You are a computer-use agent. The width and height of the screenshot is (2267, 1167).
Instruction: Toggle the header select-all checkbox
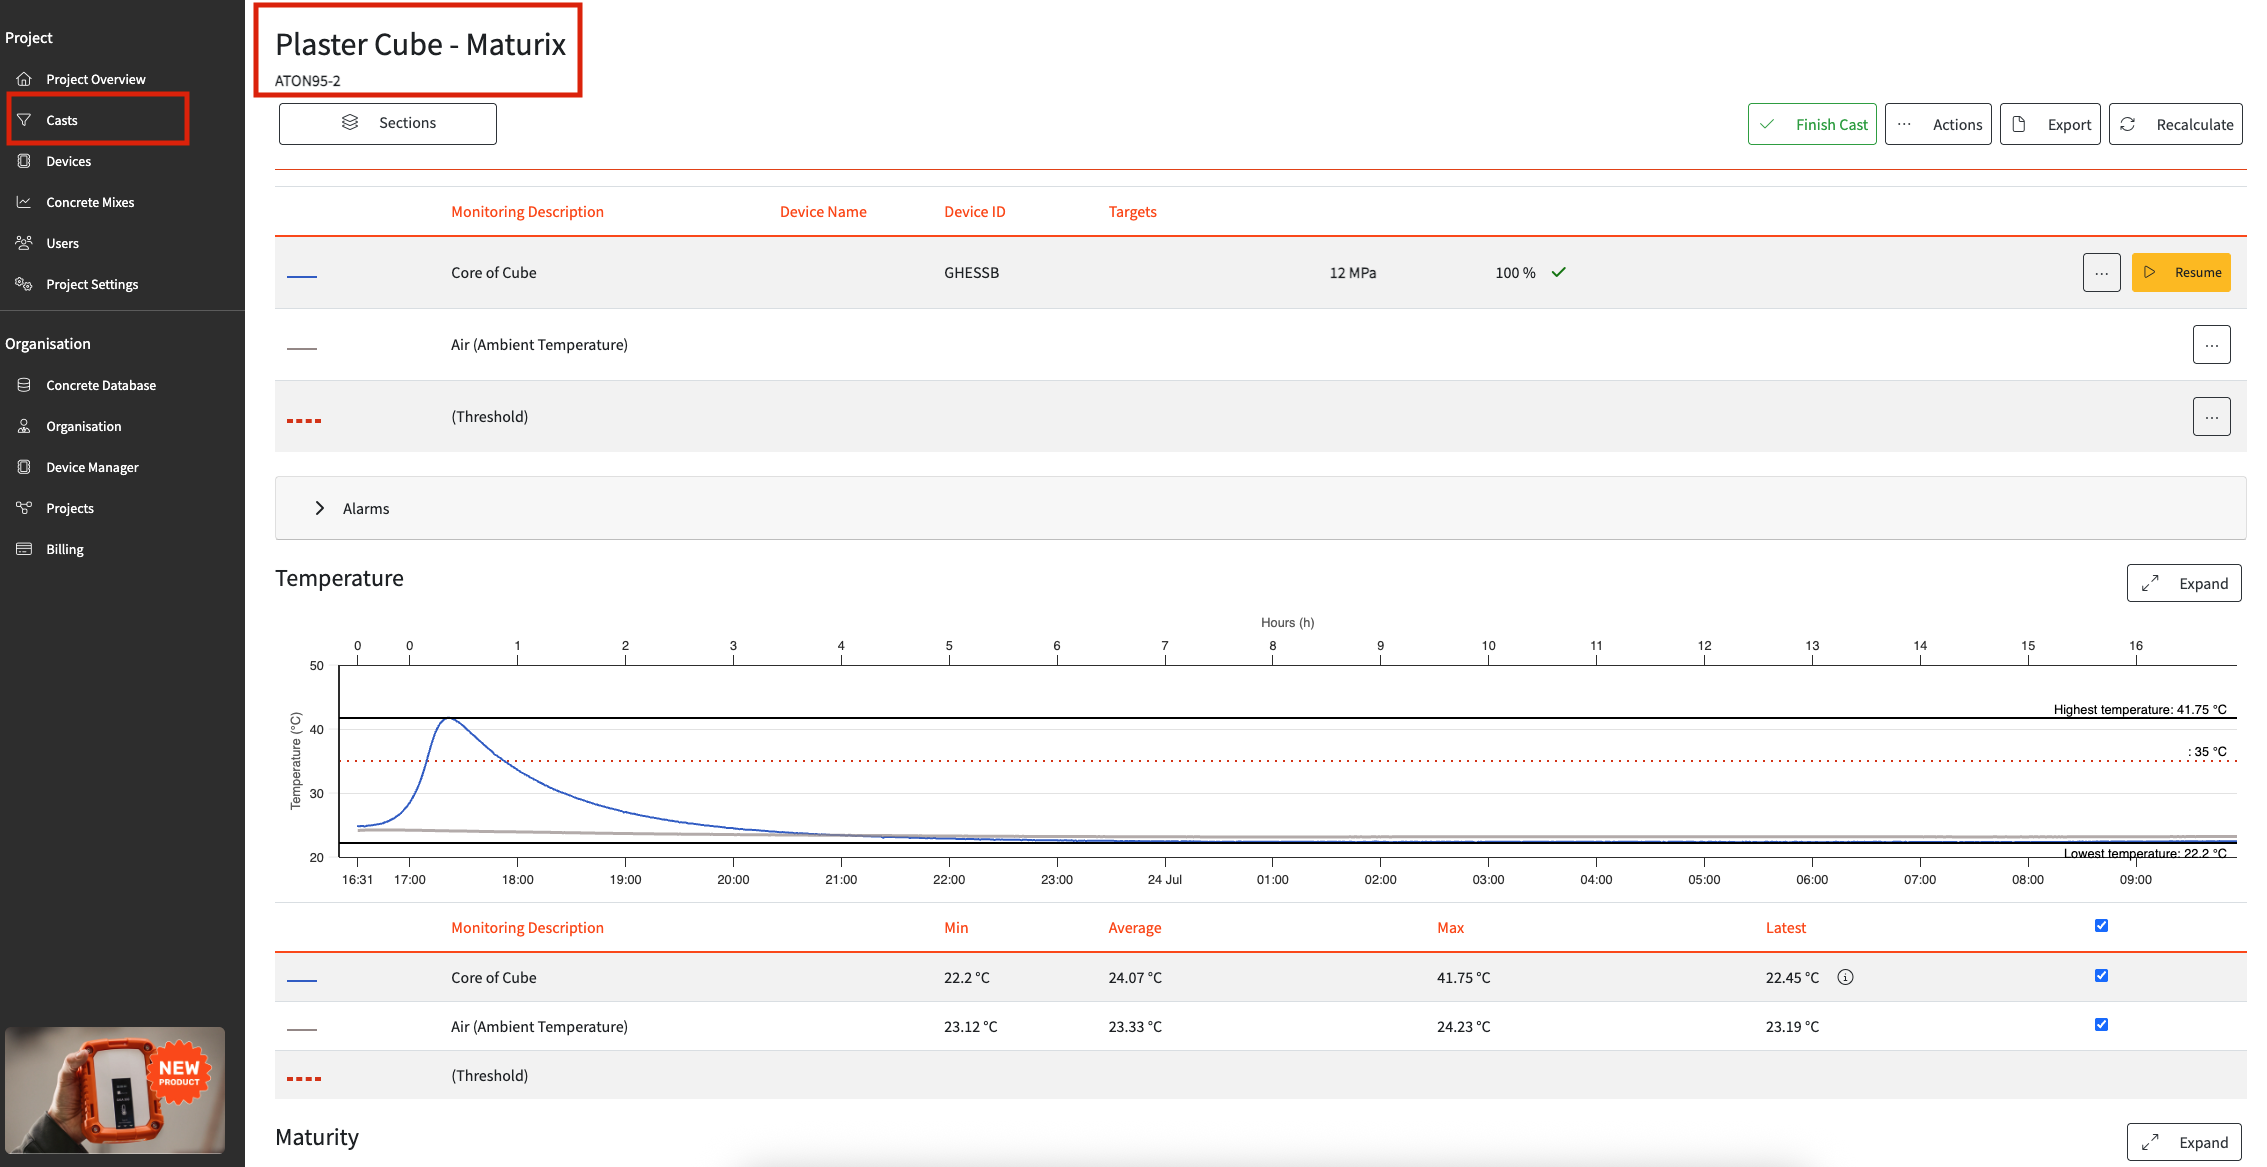tap(2101, 925)
